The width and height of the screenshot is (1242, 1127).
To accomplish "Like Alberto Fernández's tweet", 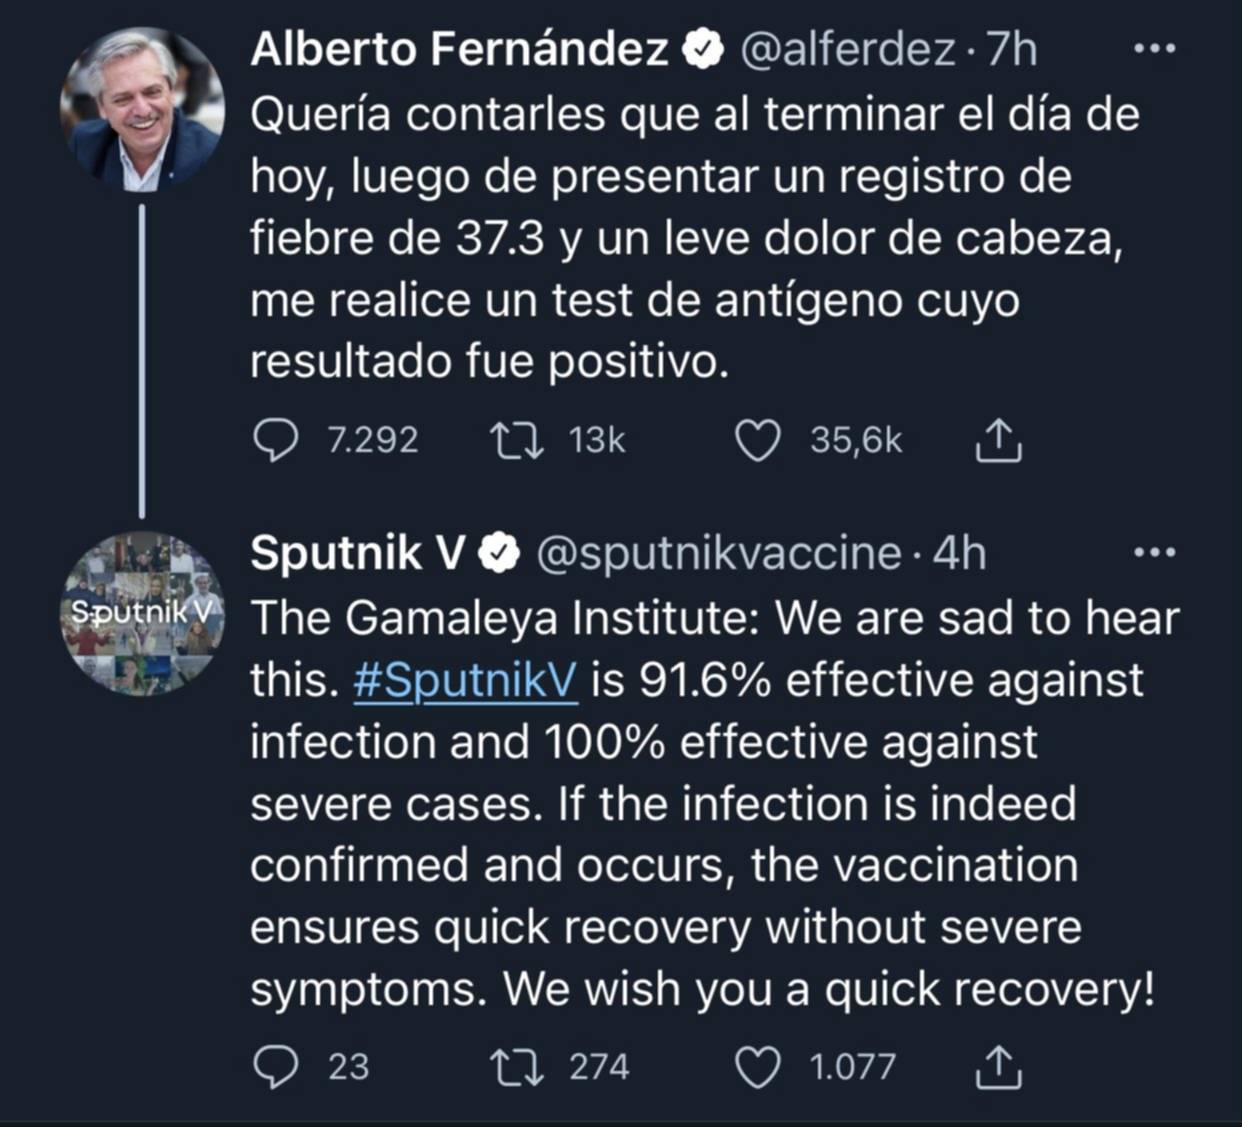I will pos(757,441).
